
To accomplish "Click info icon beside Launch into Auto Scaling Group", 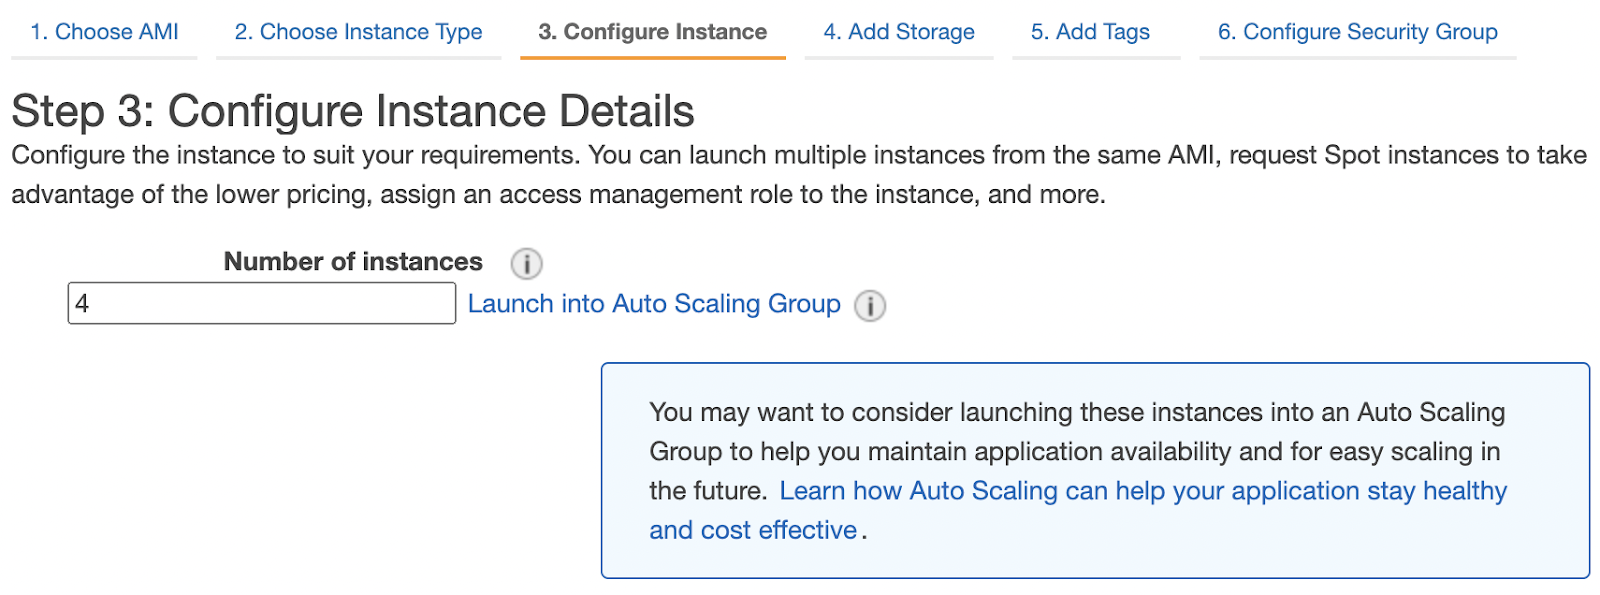I will click(x=870, y=306).
